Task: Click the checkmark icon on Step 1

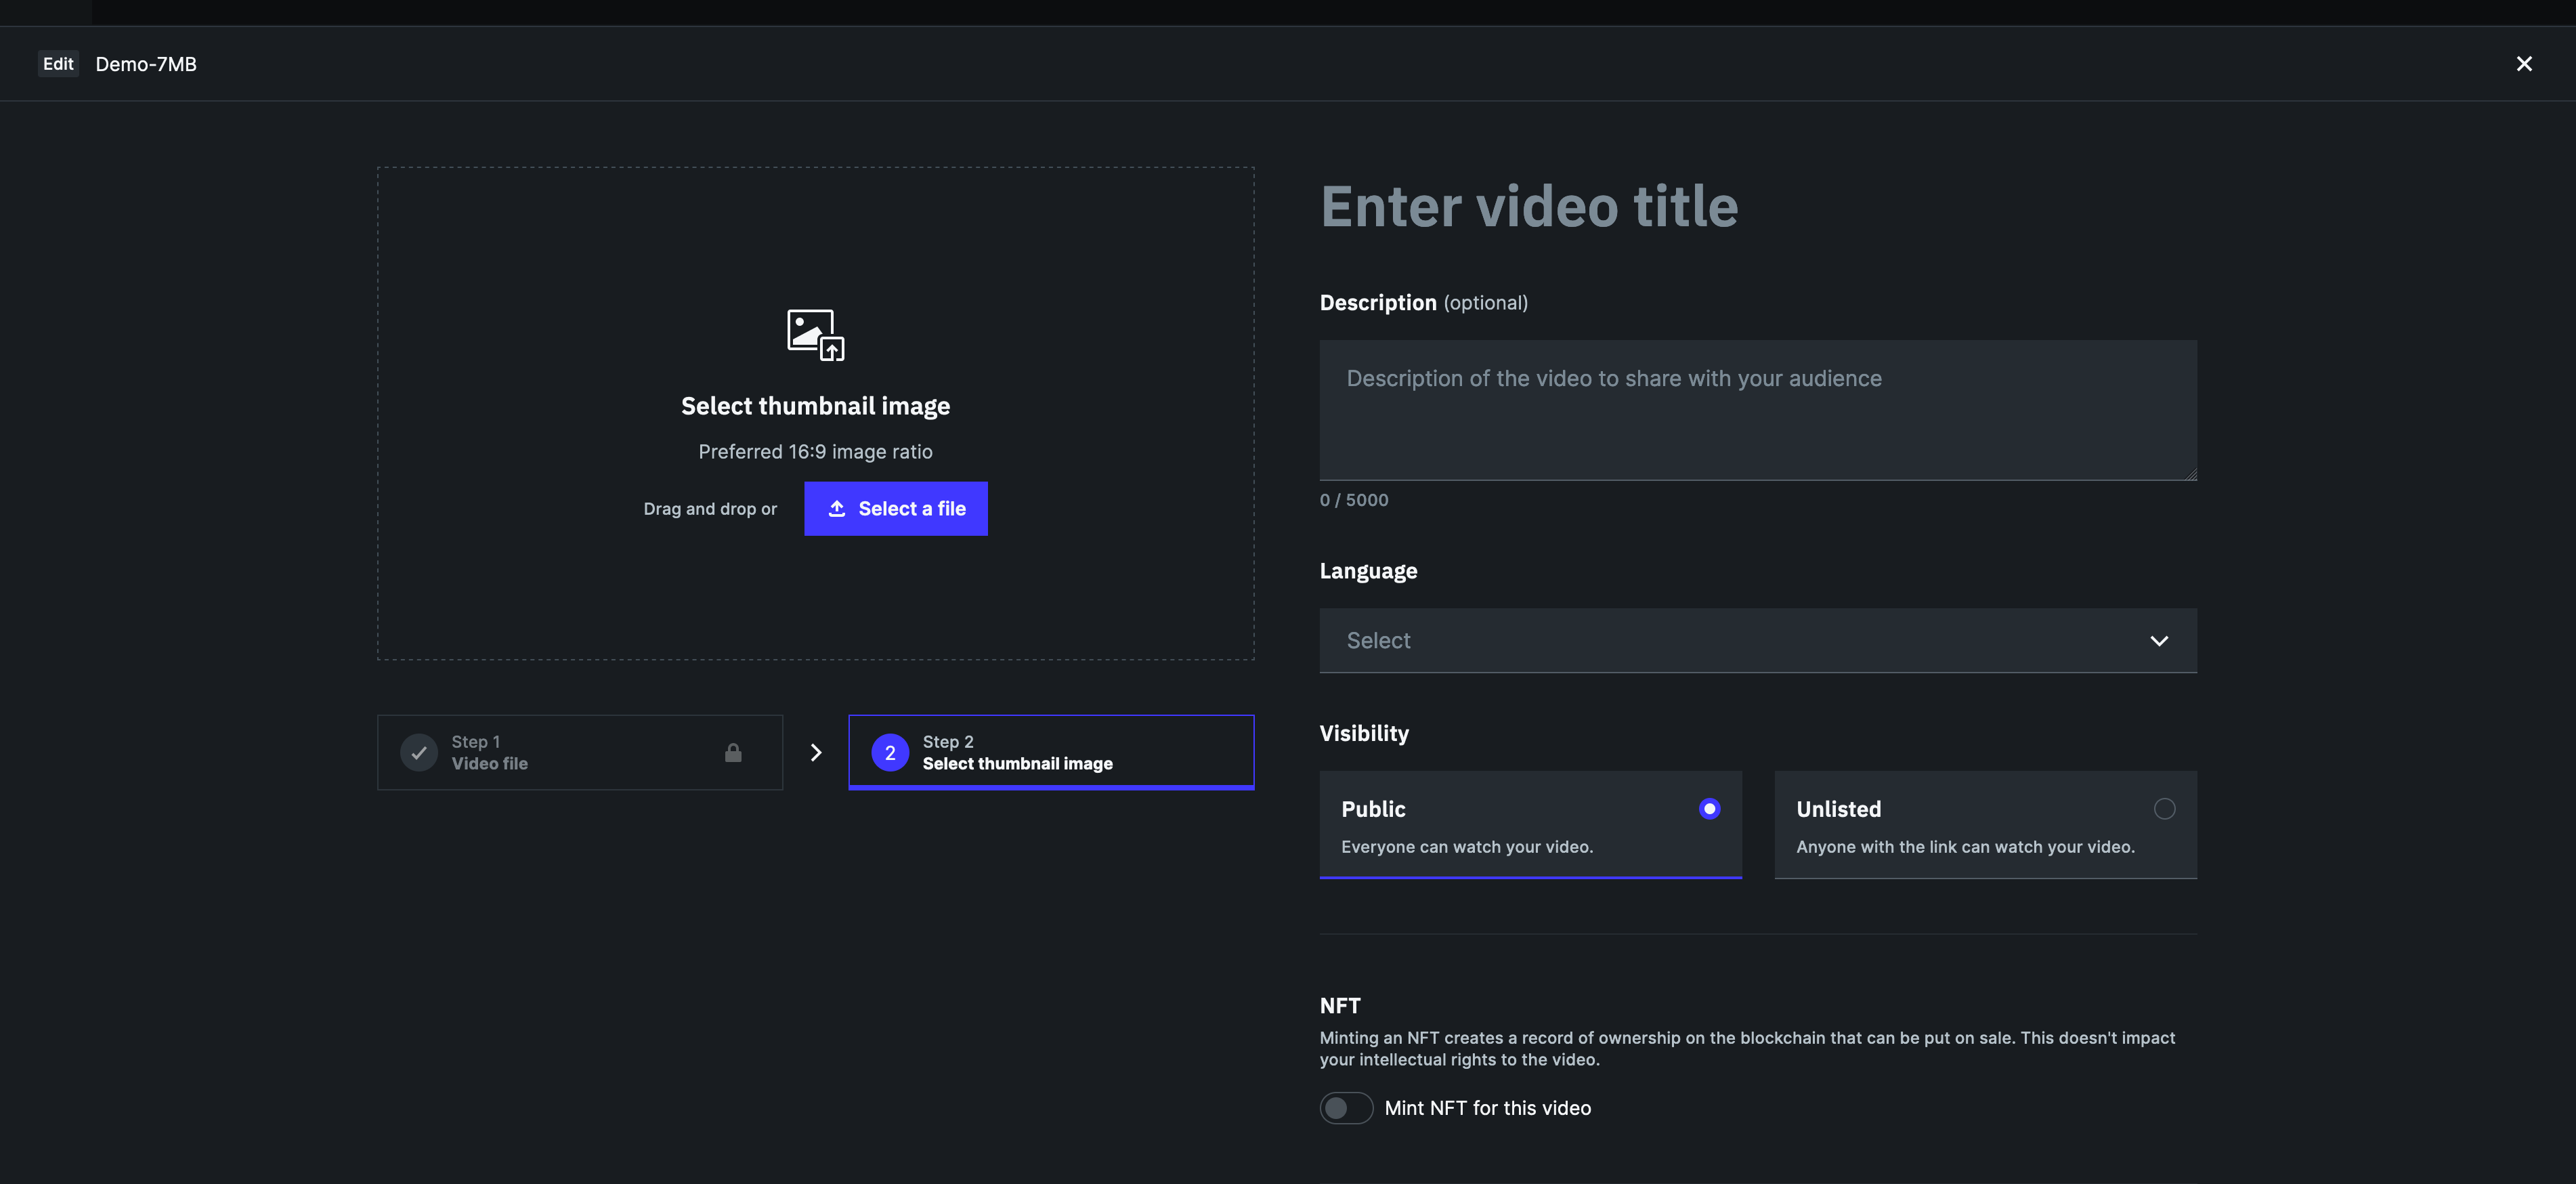Action: pos(418,752)
